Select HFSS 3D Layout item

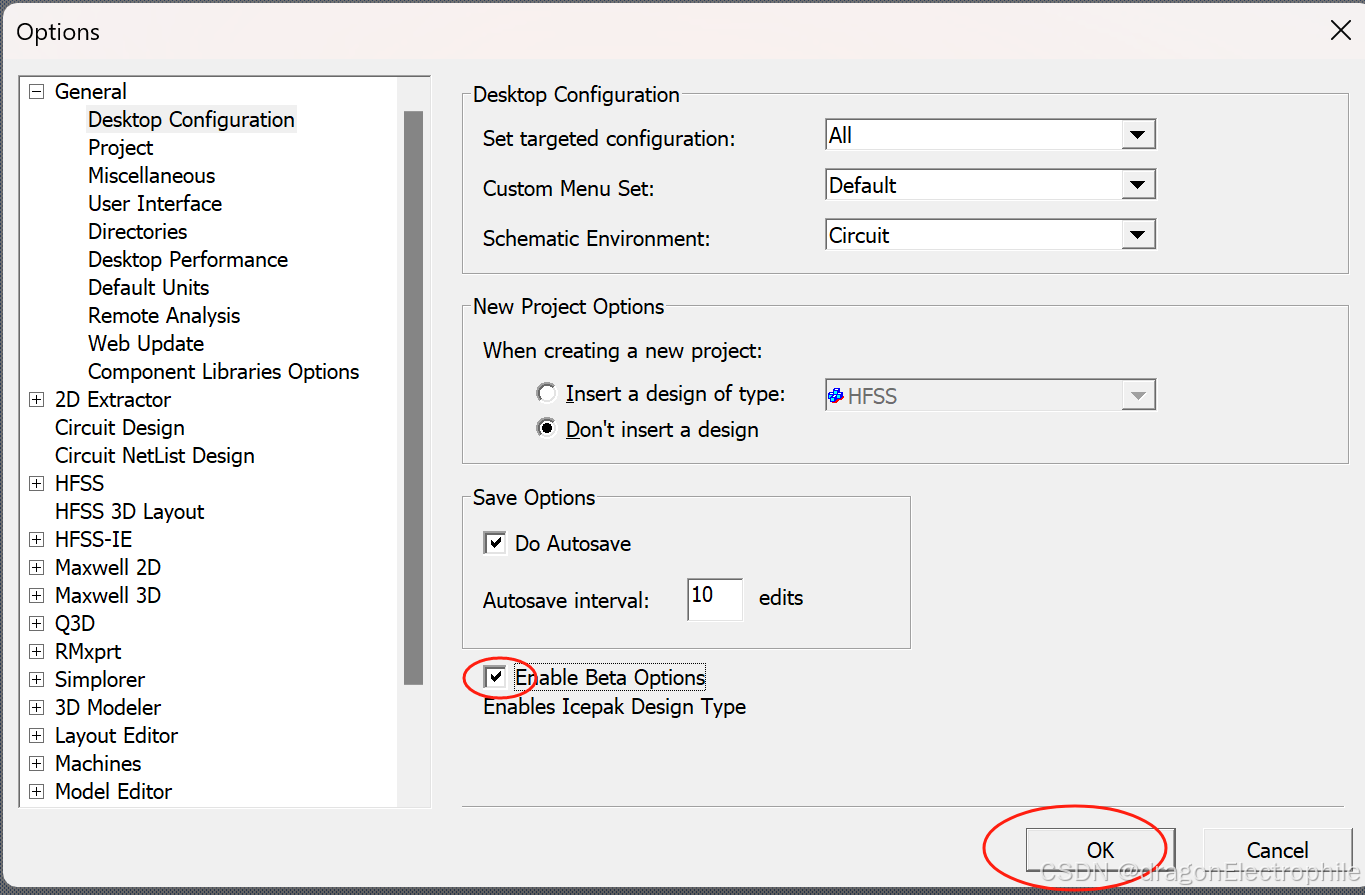click(x=130, y=512)
